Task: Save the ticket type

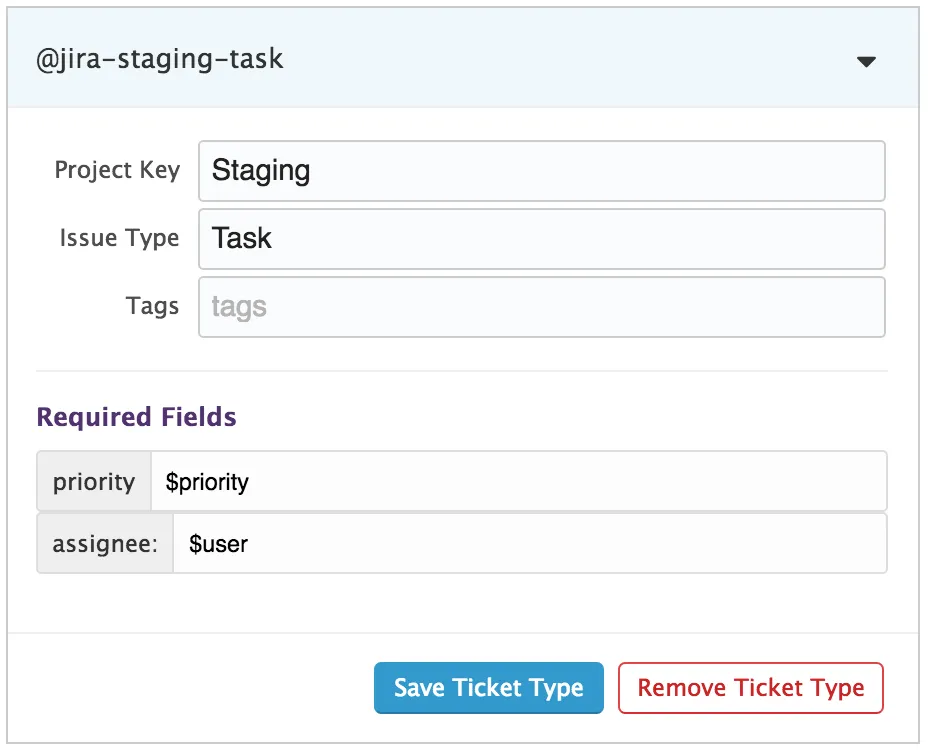Action: point(489,688)
